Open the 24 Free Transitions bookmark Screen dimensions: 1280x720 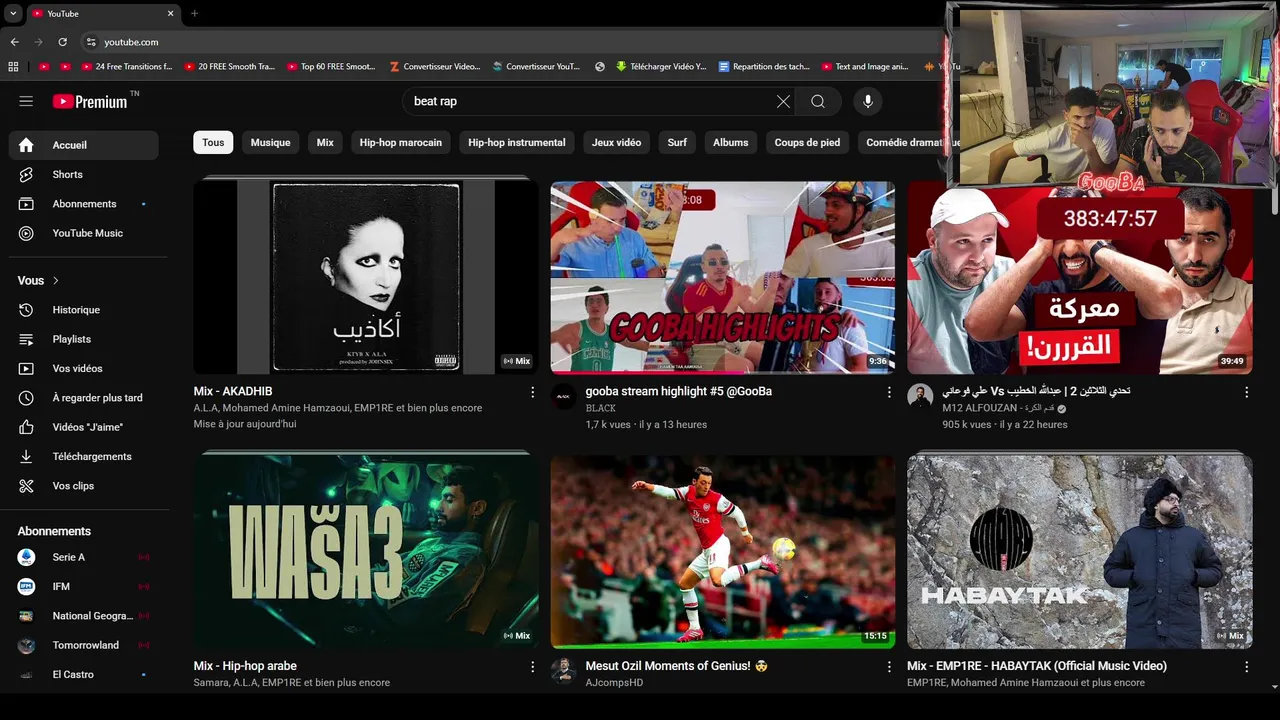point(126,67)
